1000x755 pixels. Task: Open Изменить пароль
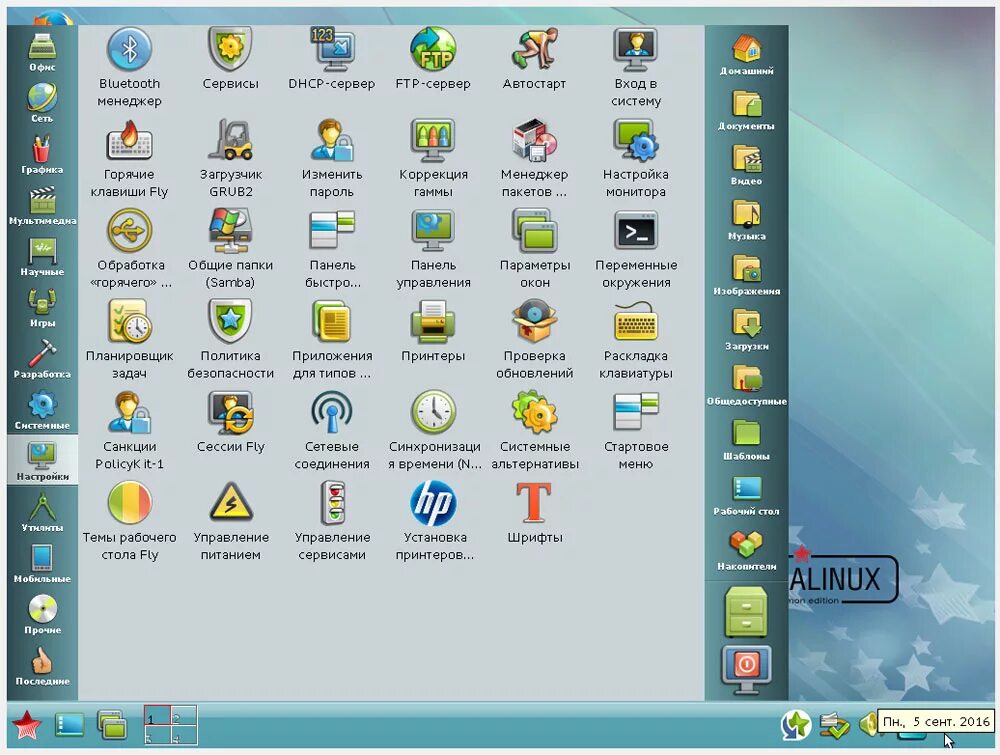click(332, 158)
